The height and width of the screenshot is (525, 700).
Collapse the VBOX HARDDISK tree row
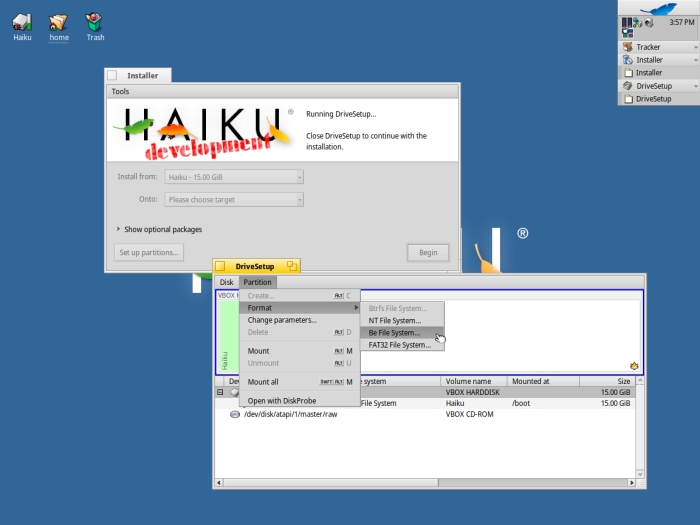click(x=220, y=393)
